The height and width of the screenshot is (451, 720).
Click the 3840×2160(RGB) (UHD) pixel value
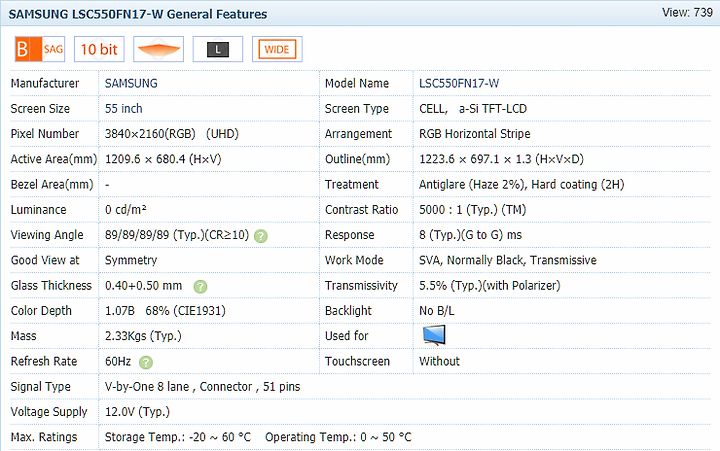[172, 134]
